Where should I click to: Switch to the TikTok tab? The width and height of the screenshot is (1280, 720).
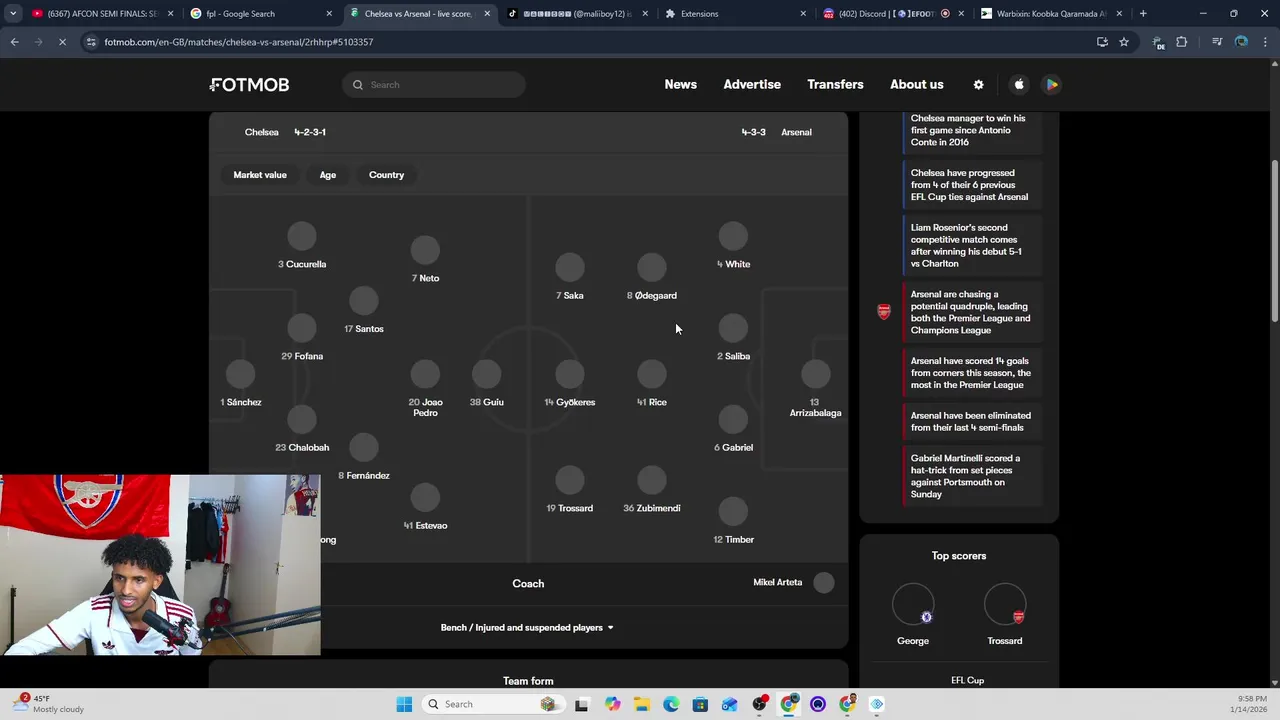pos(578,14)
